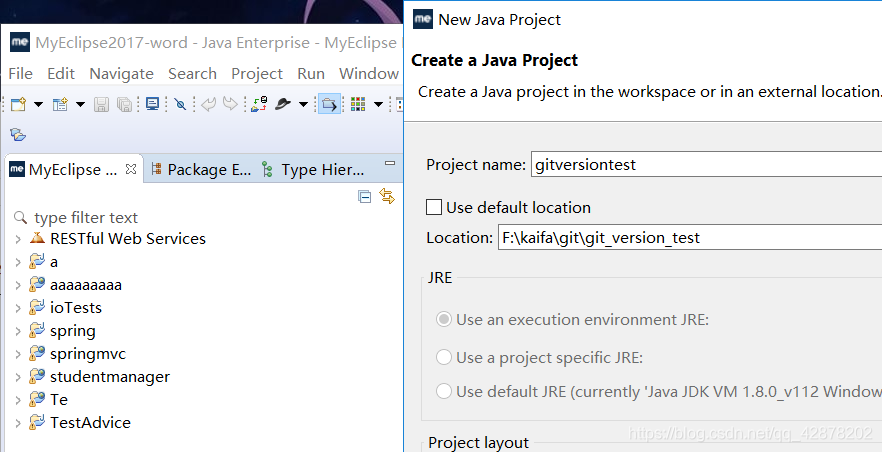Click the Save All icon

pos(124,104)
